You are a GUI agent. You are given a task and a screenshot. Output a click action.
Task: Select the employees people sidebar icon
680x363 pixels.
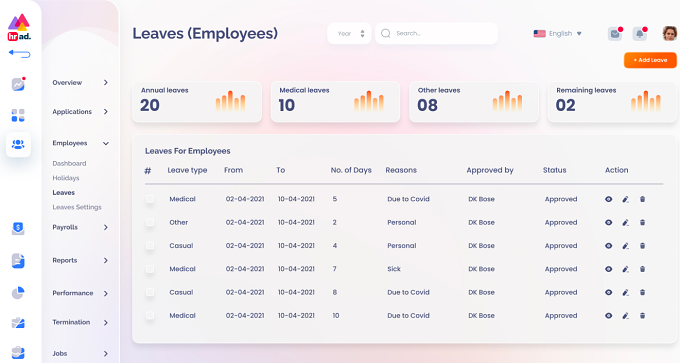tap(18, 144)
